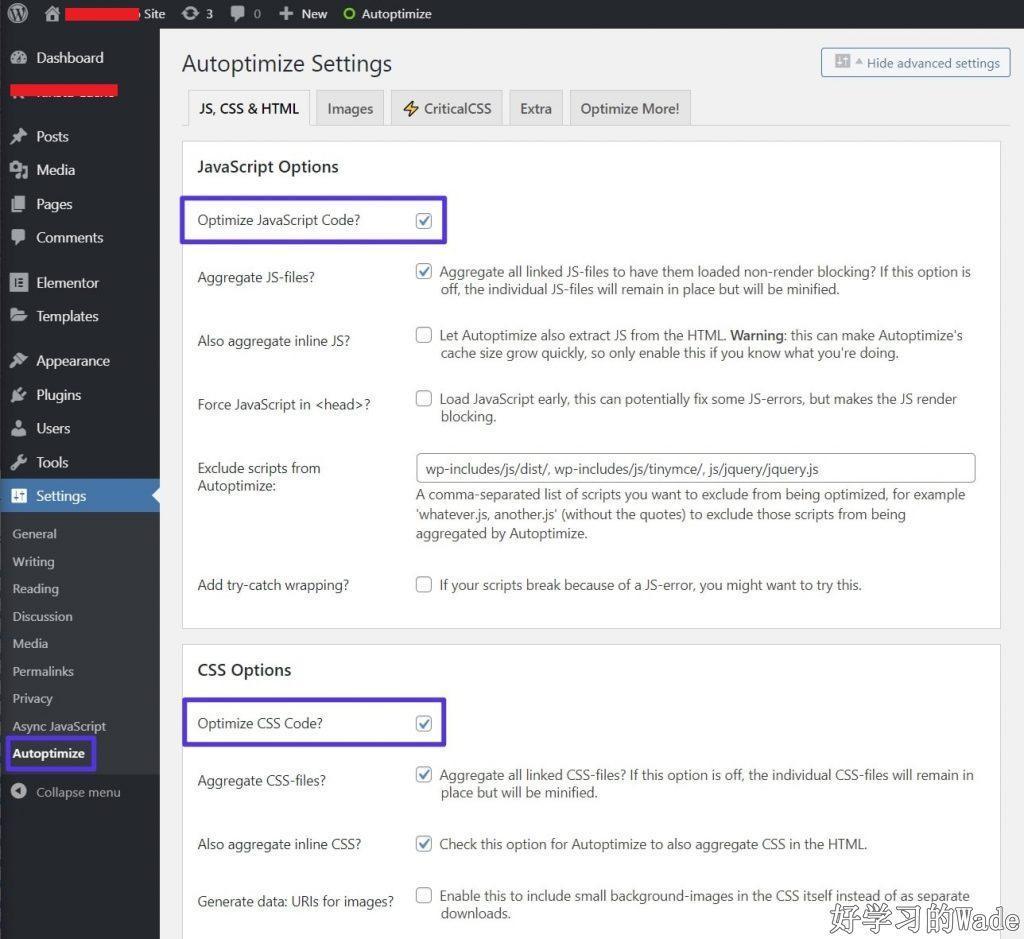Open Elementor menu label

(x=67, y=283)
